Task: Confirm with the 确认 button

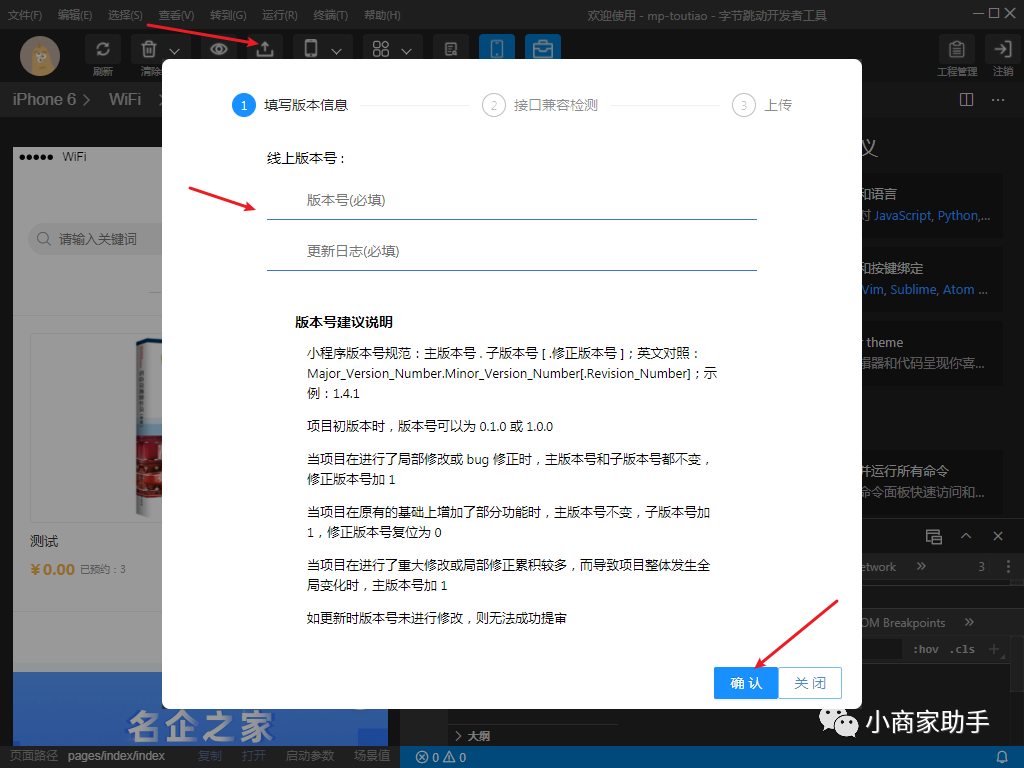Action: pos(746,683)
